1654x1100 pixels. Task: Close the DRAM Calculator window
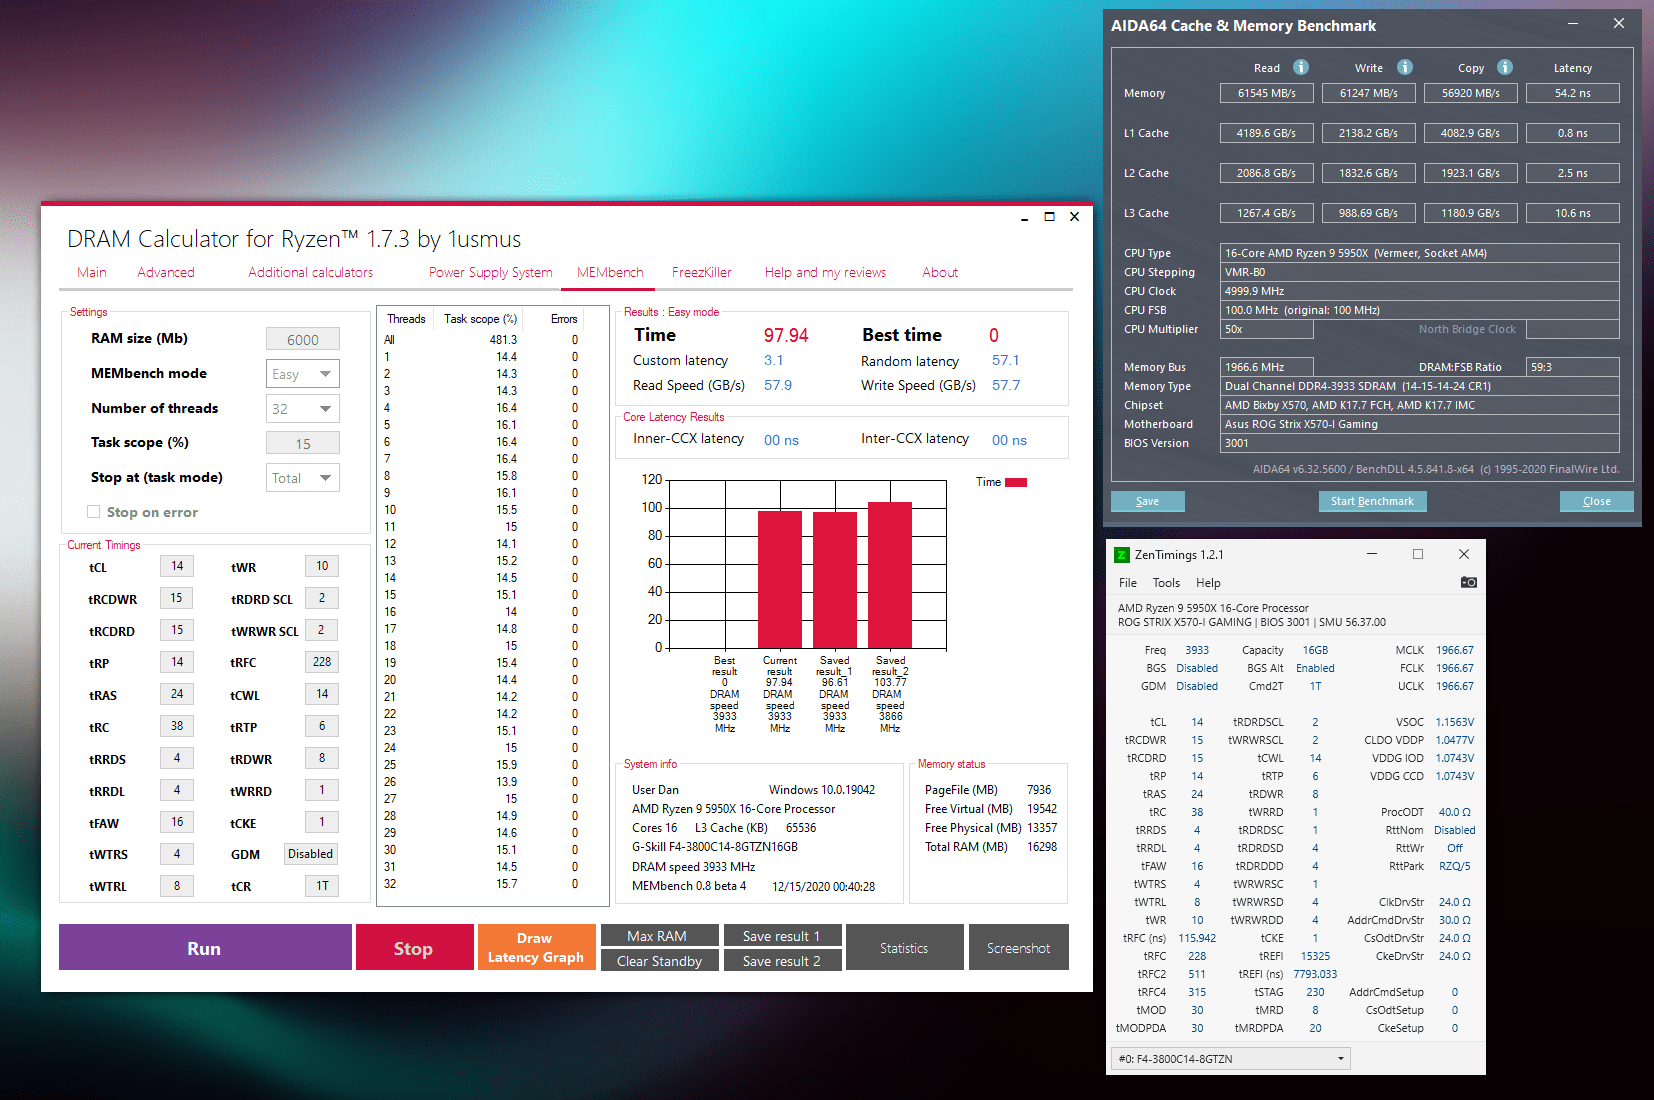(1074, 217)
